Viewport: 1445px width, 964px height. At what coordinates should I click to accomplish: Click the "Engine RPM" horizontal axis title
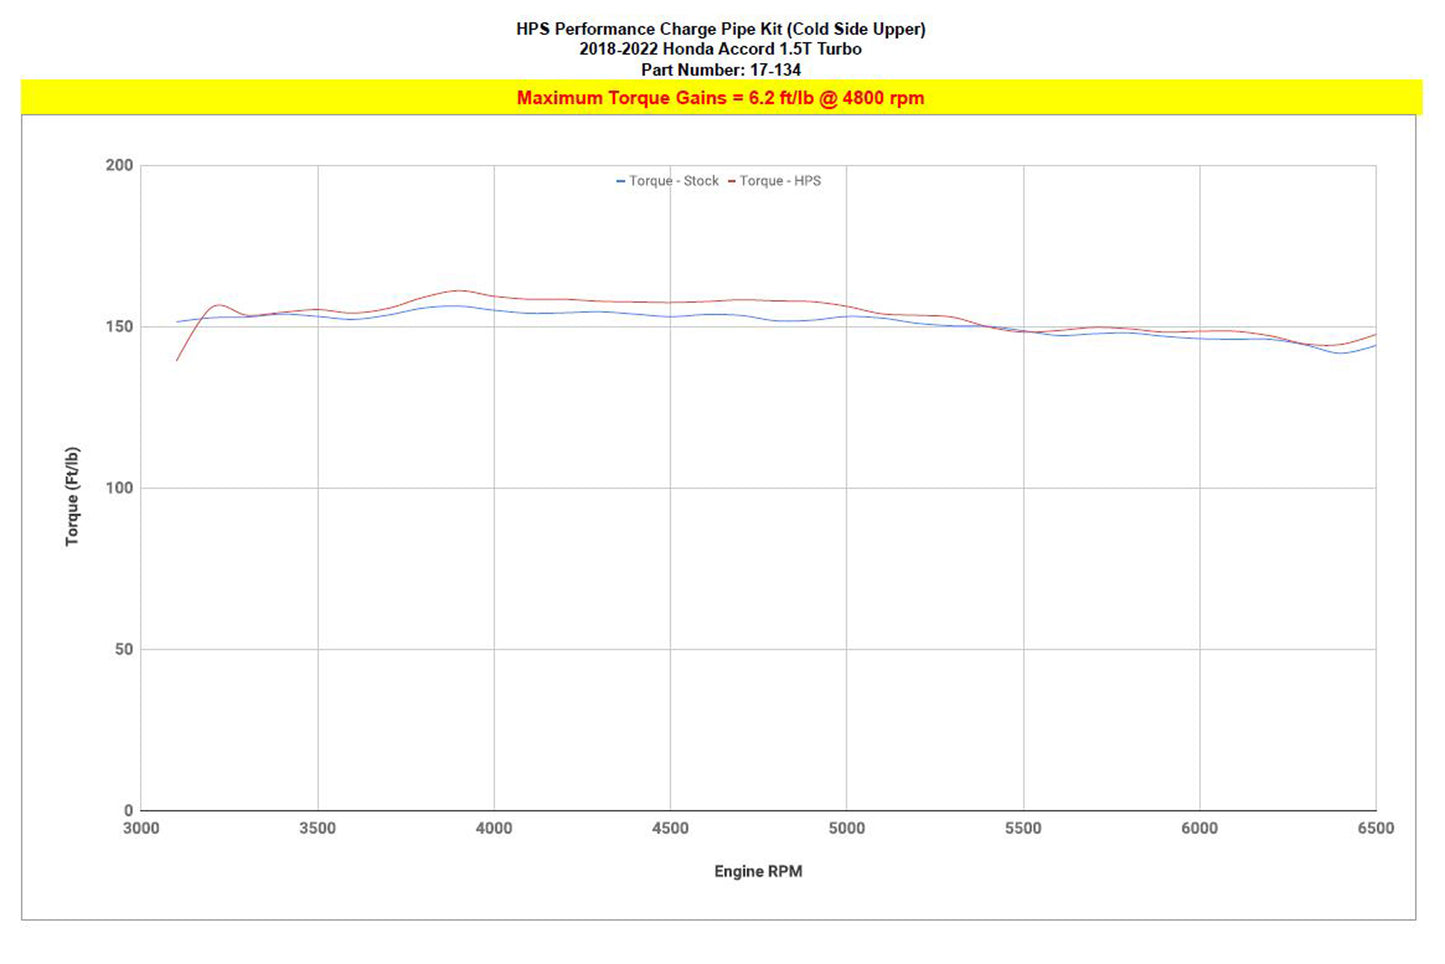758,871
